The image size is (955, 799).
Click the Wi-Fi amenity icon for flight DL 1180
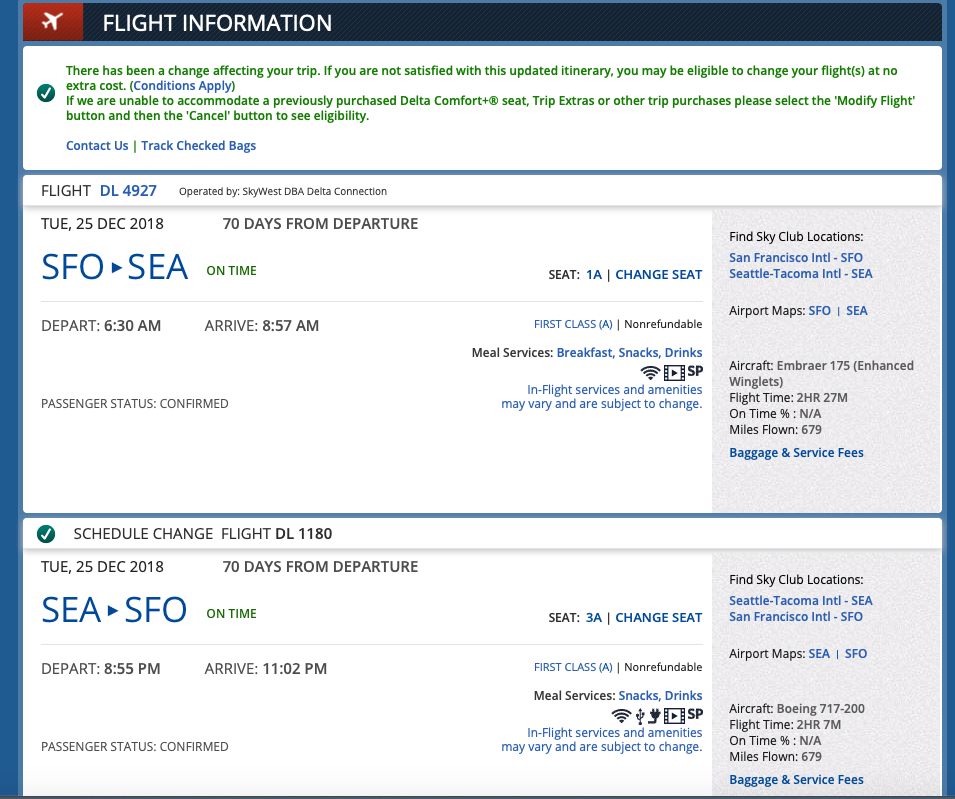coord(621,715)
